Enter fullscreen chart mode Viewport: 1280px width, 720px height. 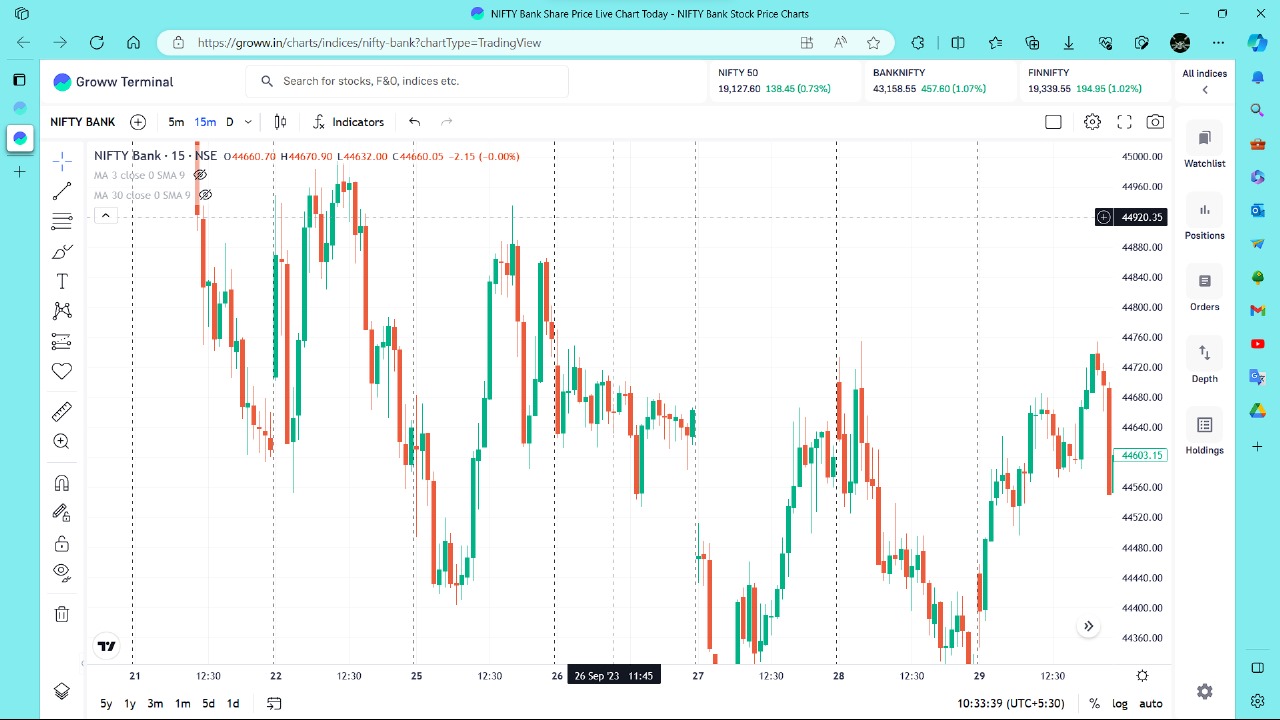[1124, 122]
